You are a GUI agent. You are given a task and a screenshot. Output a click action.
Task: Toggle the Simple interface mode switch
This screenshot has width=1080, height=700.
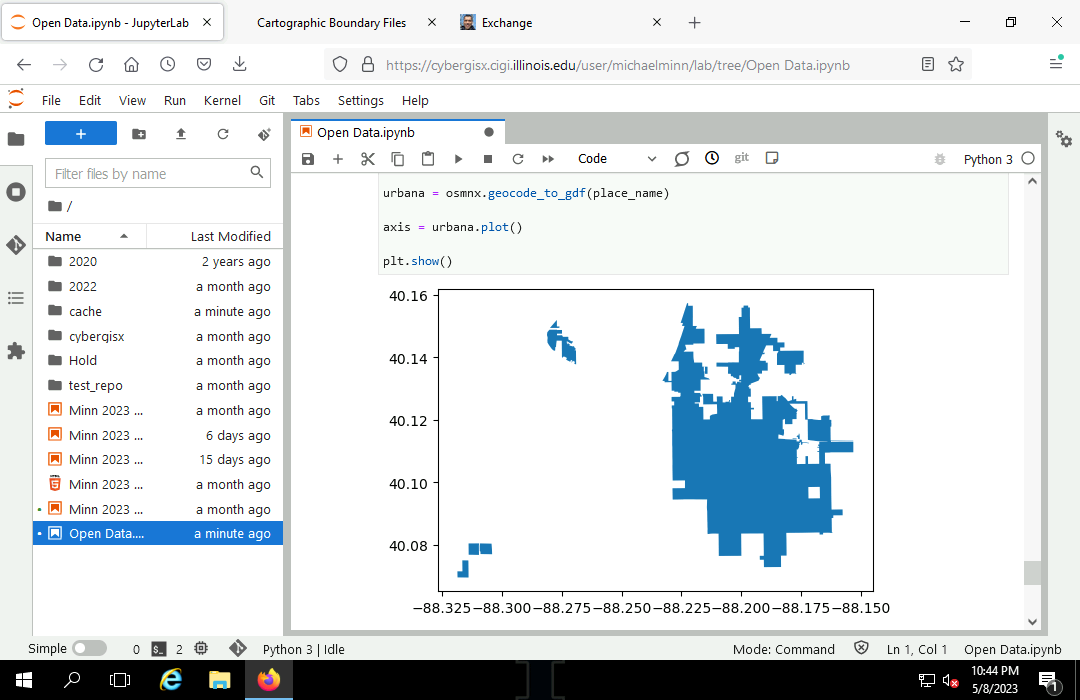click(89, 649)
